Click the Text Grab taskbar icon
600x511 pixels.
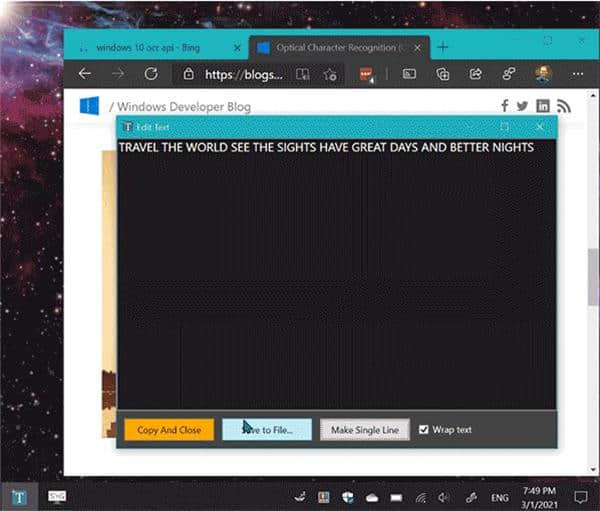pos(18,496)
